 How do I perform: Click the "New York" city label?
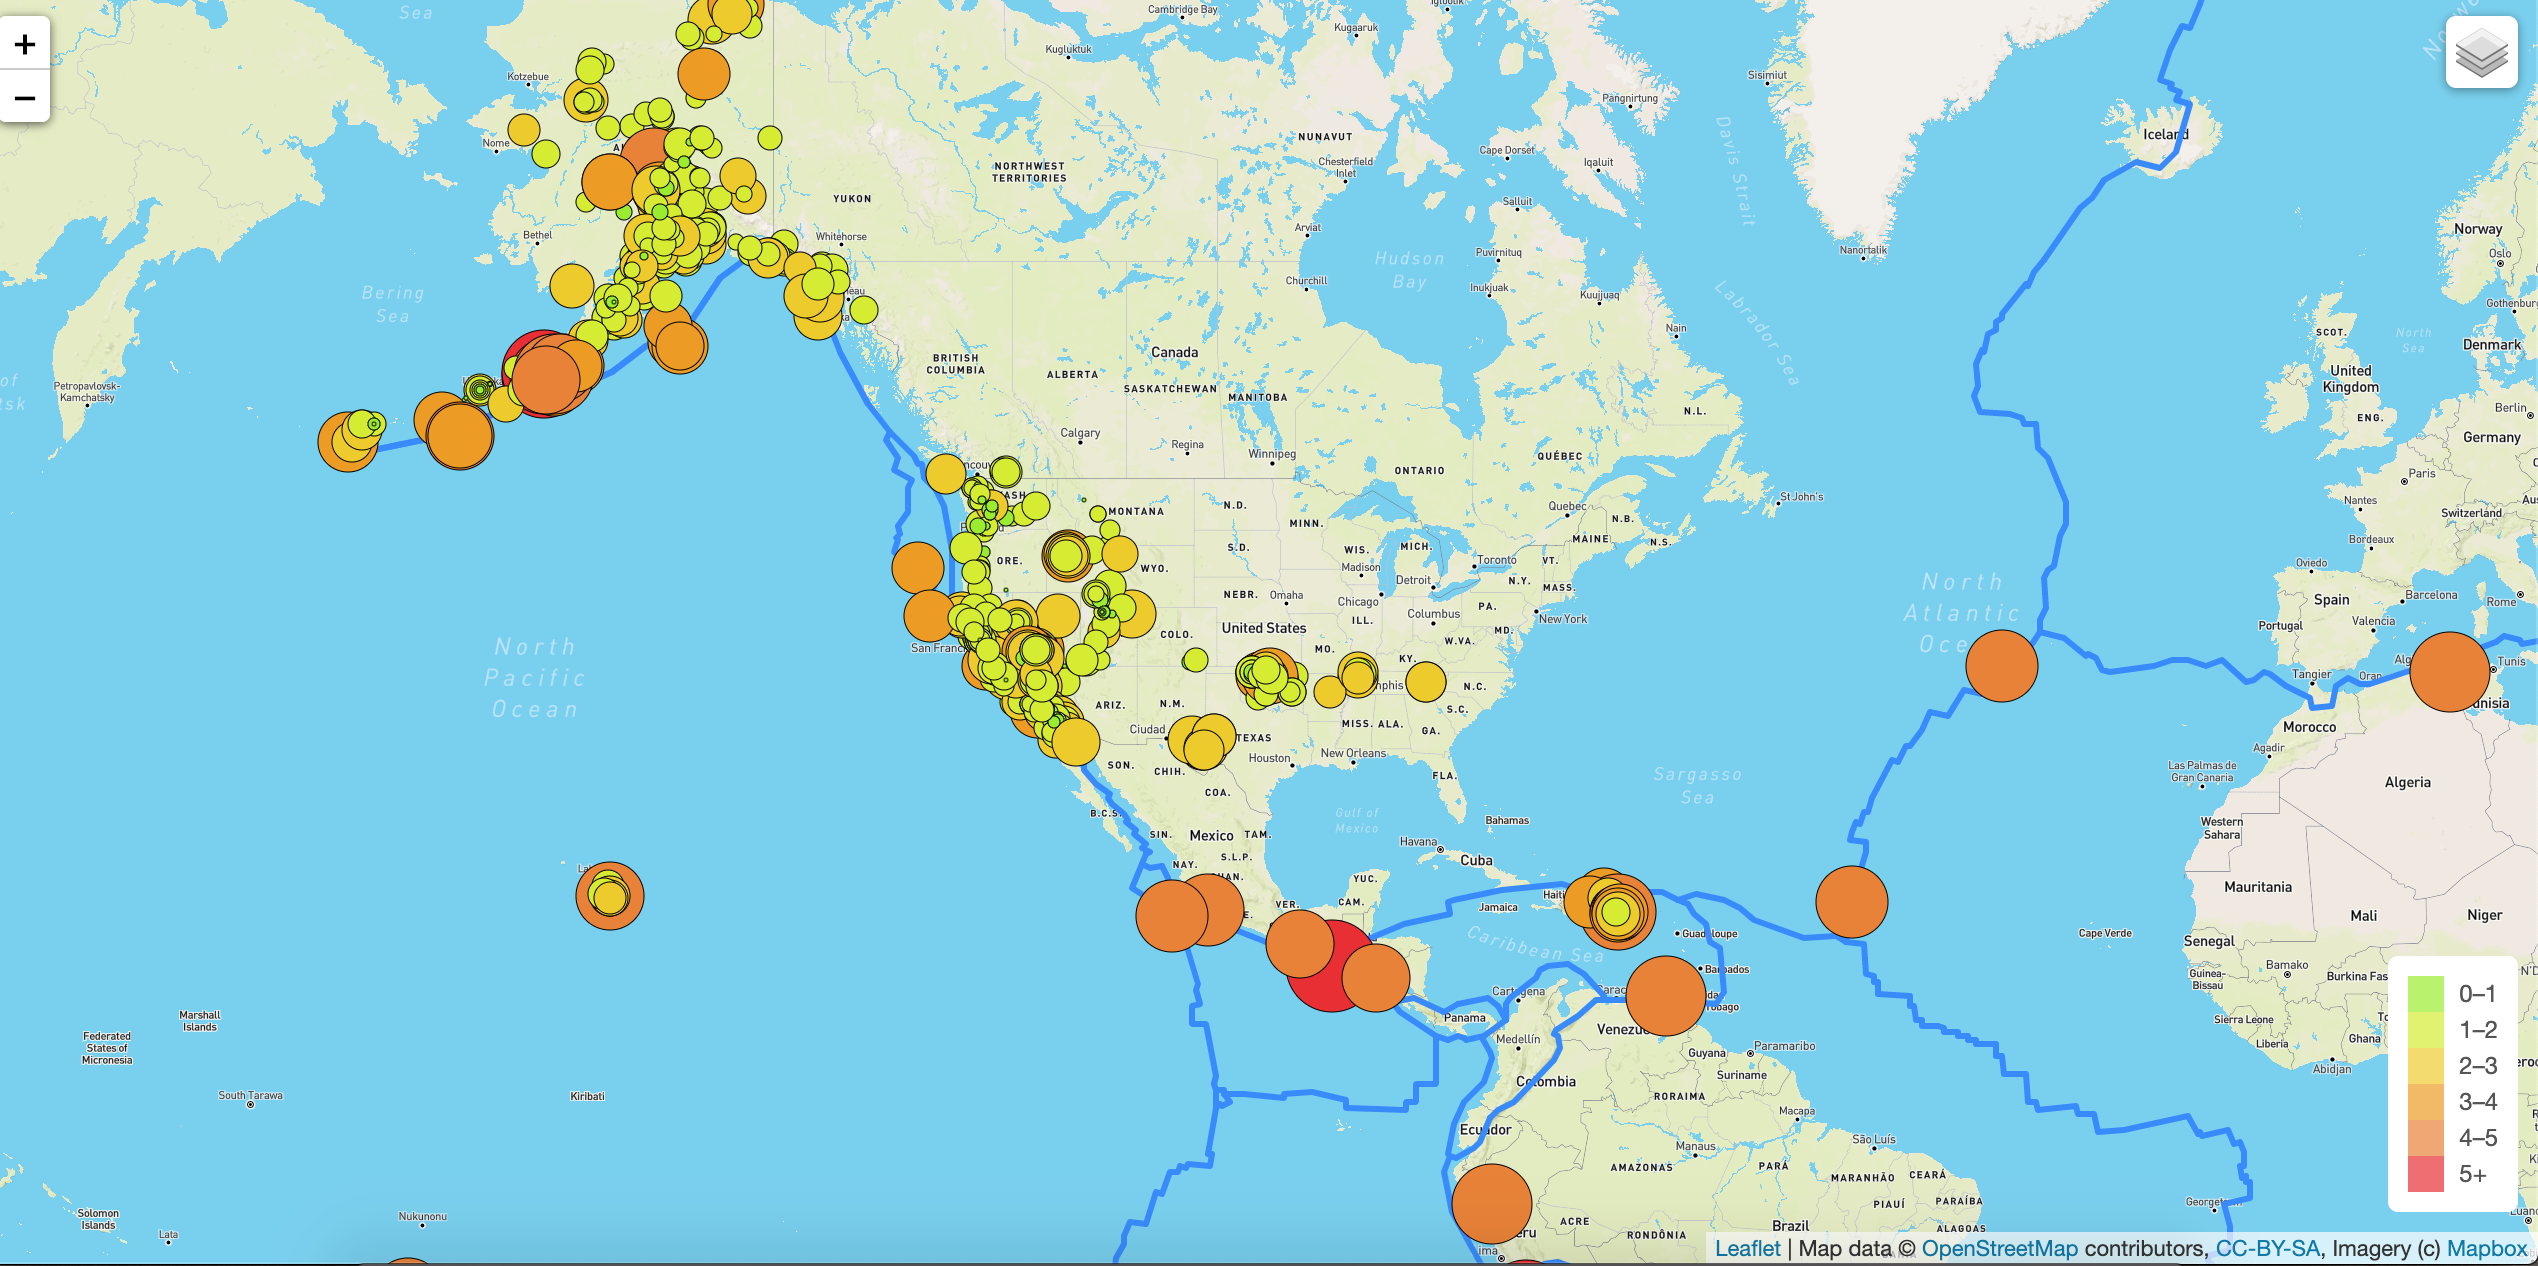click(x=1562, y=619)
